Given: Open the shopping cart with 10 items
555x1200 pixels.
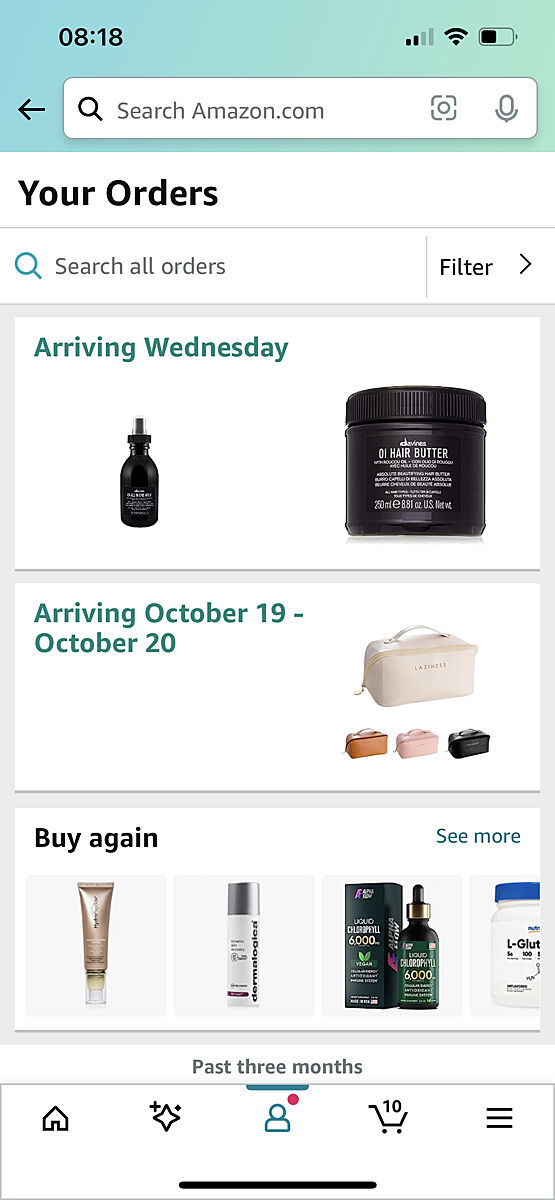Looking at the screenshot, I should click(x=388, y=1115).
